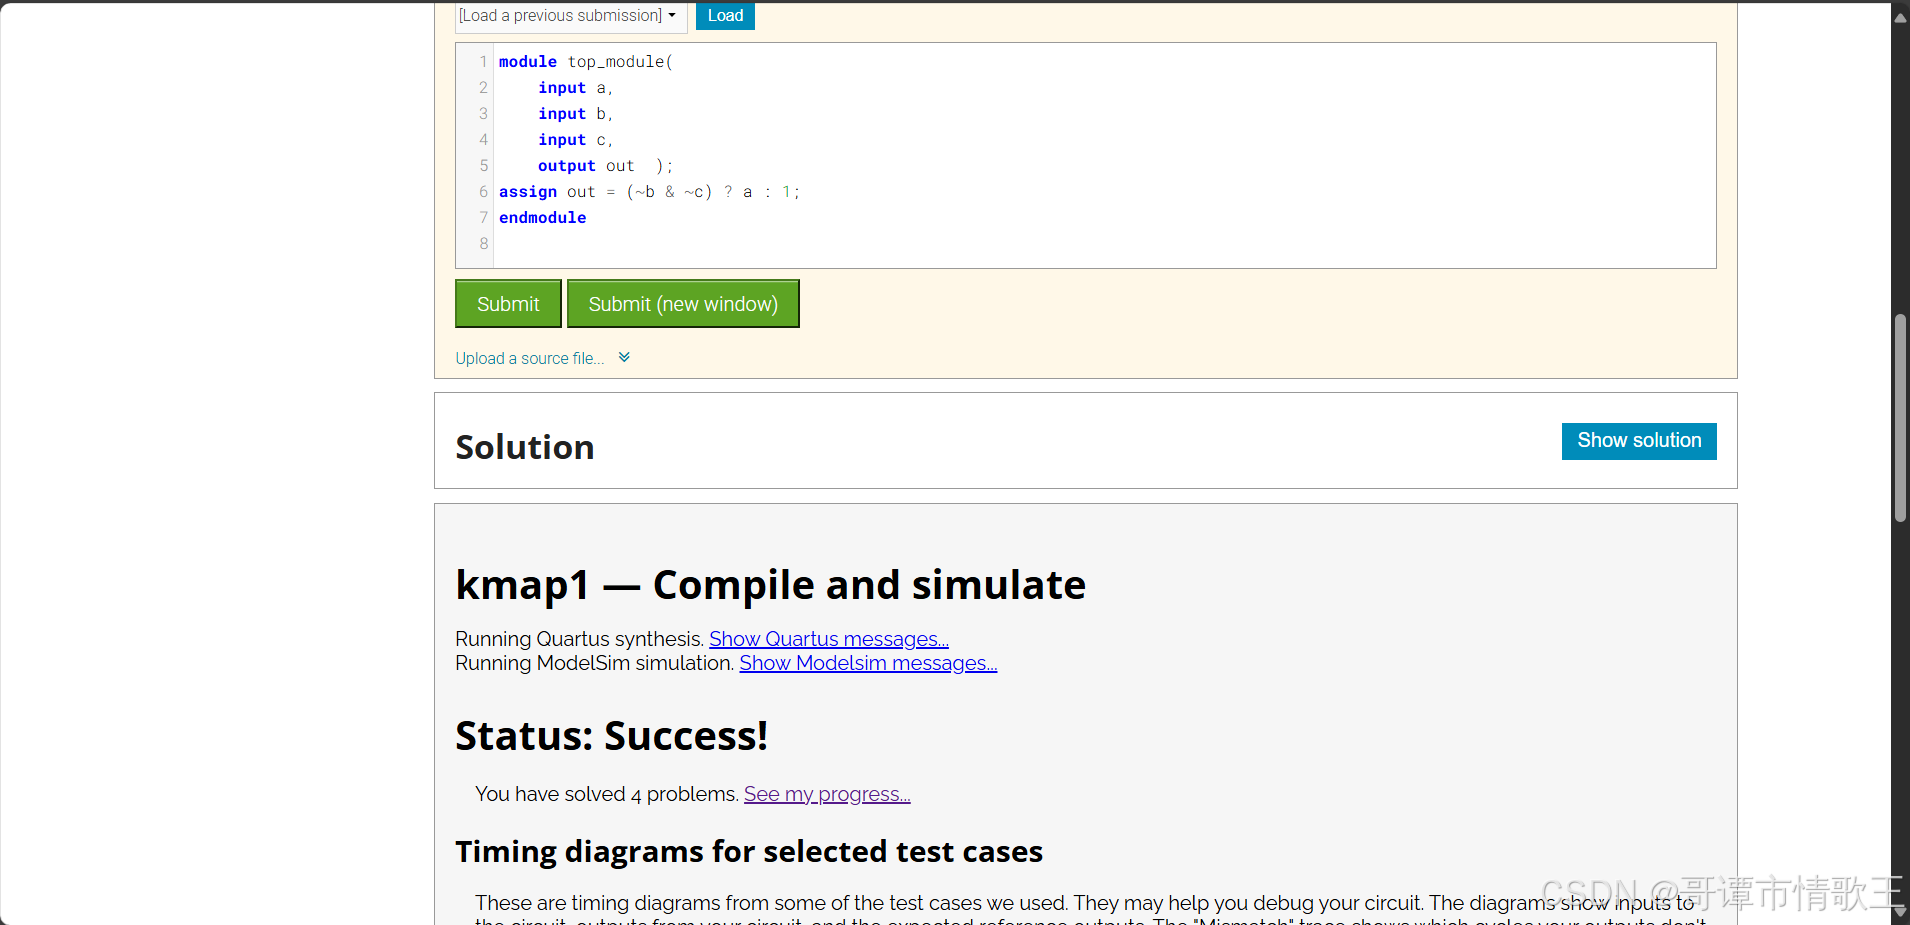Open Show Quartus messages link
The image size is (1910, 925).
829,639
